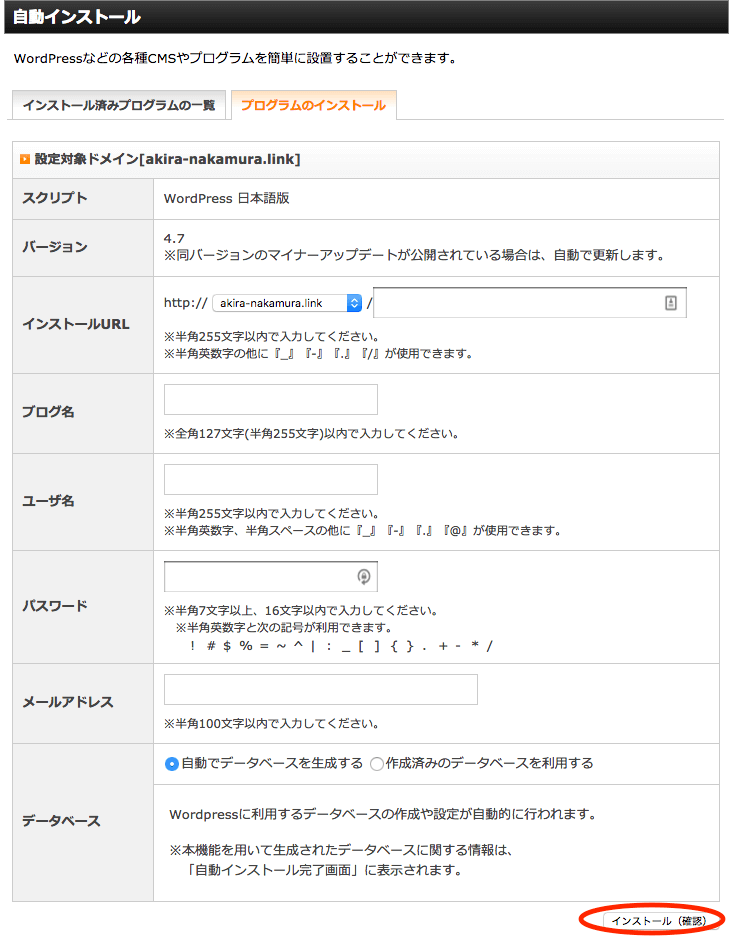
Task: Click the インストールURL row label
Action: pyautogui.click(x=76, y=325)
